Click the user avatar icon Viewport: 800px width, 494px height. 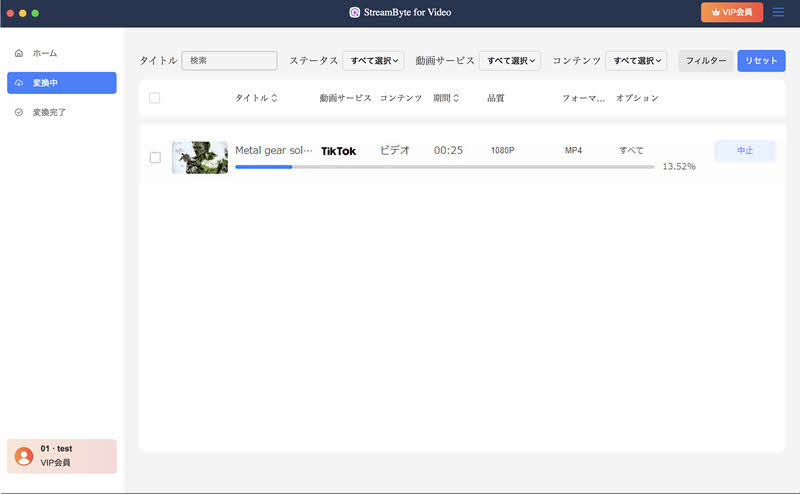tap(24, 456)
